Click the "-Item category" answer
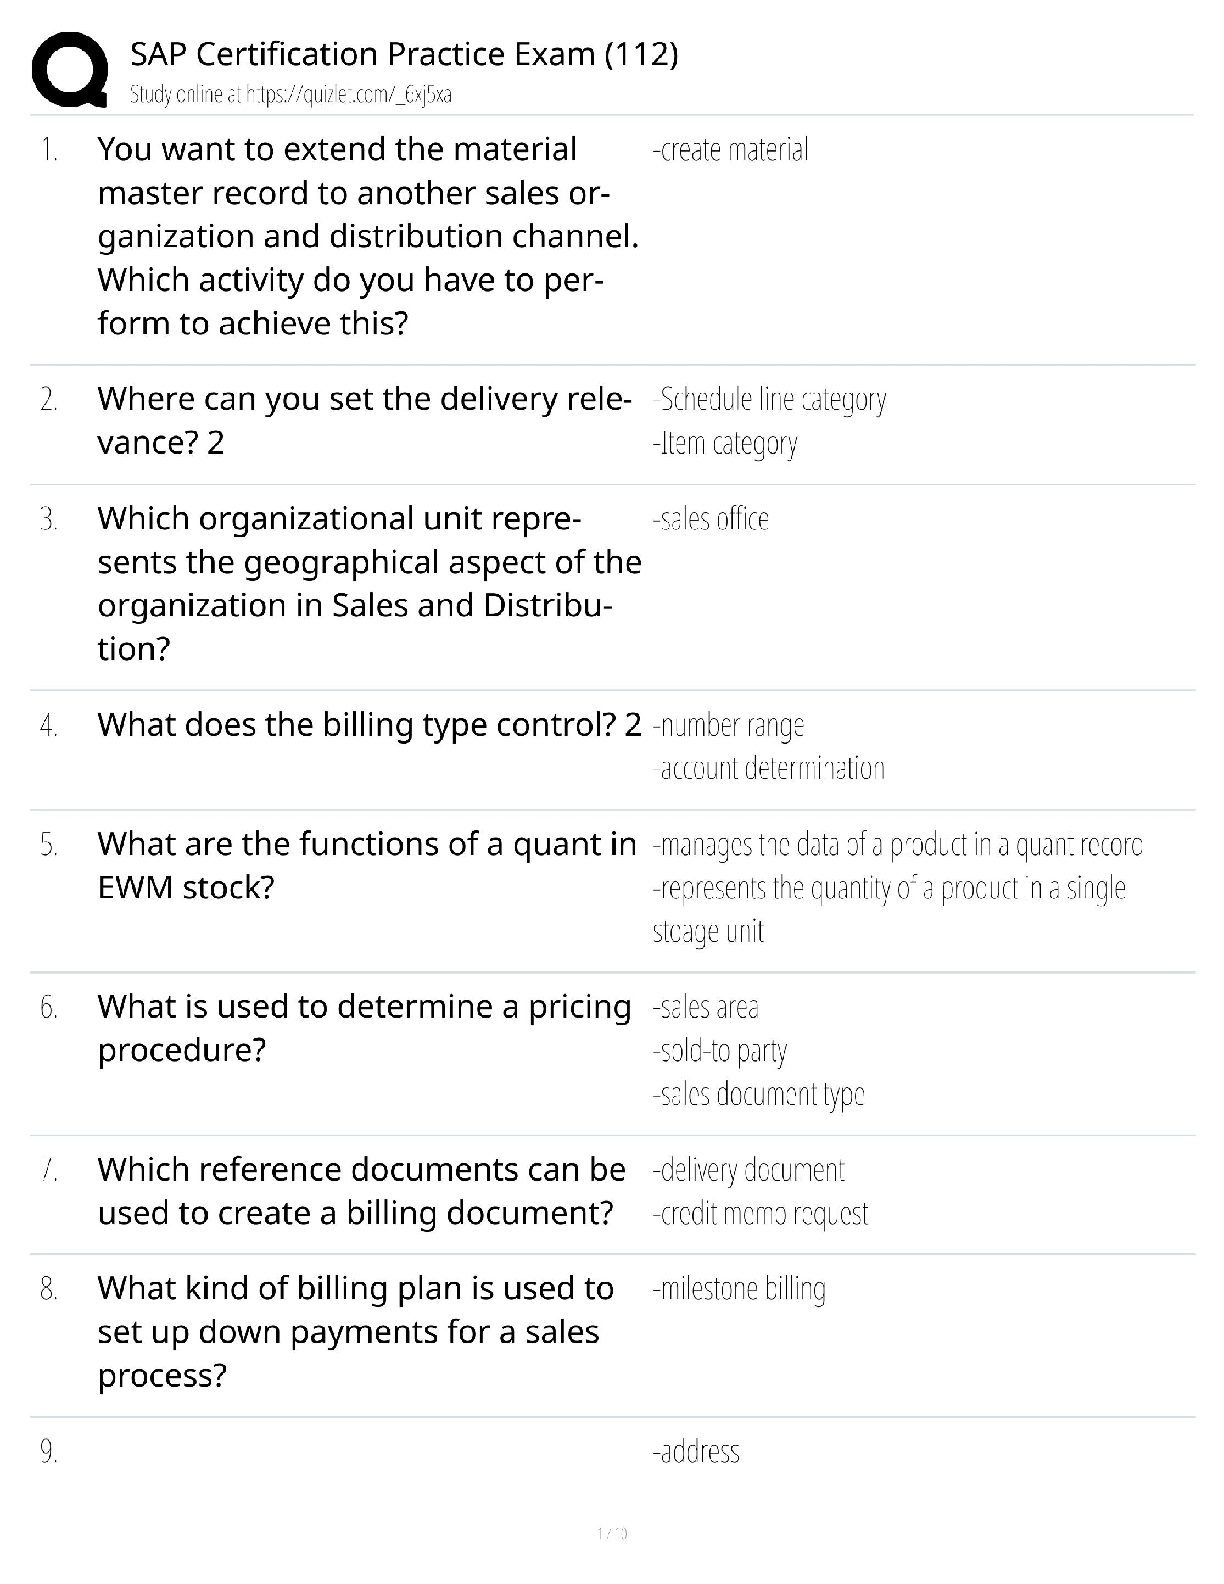This screenshot has width=1224, height=1584. click(x=725, y=443)
